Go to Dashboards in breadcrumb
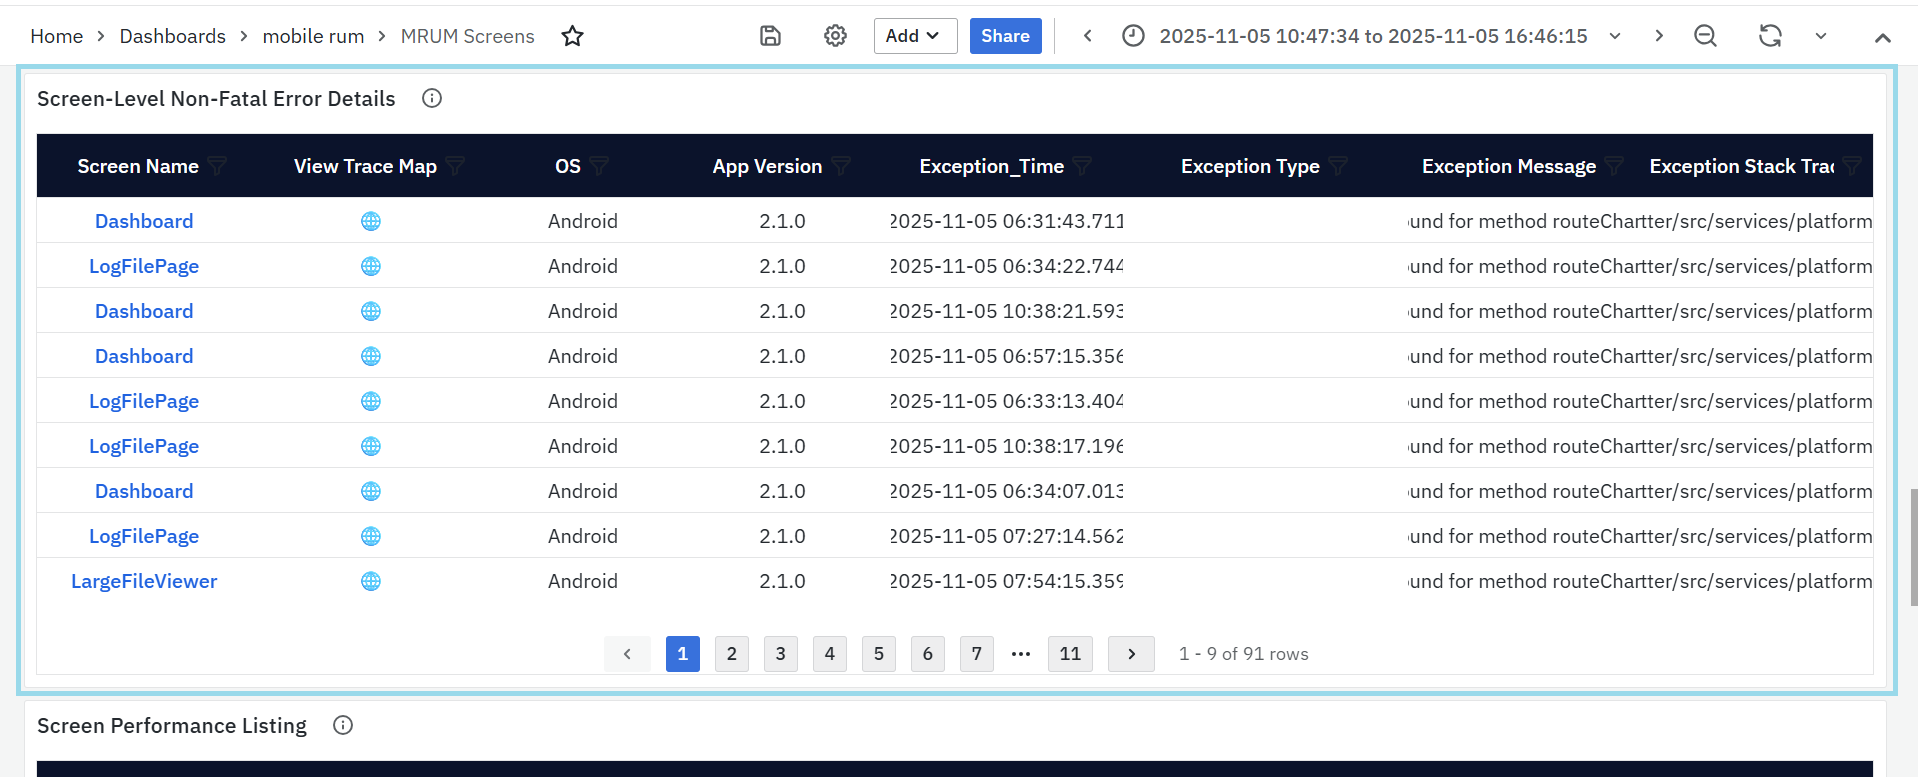This screenshot has height=777, width=1918. (172, 36)
